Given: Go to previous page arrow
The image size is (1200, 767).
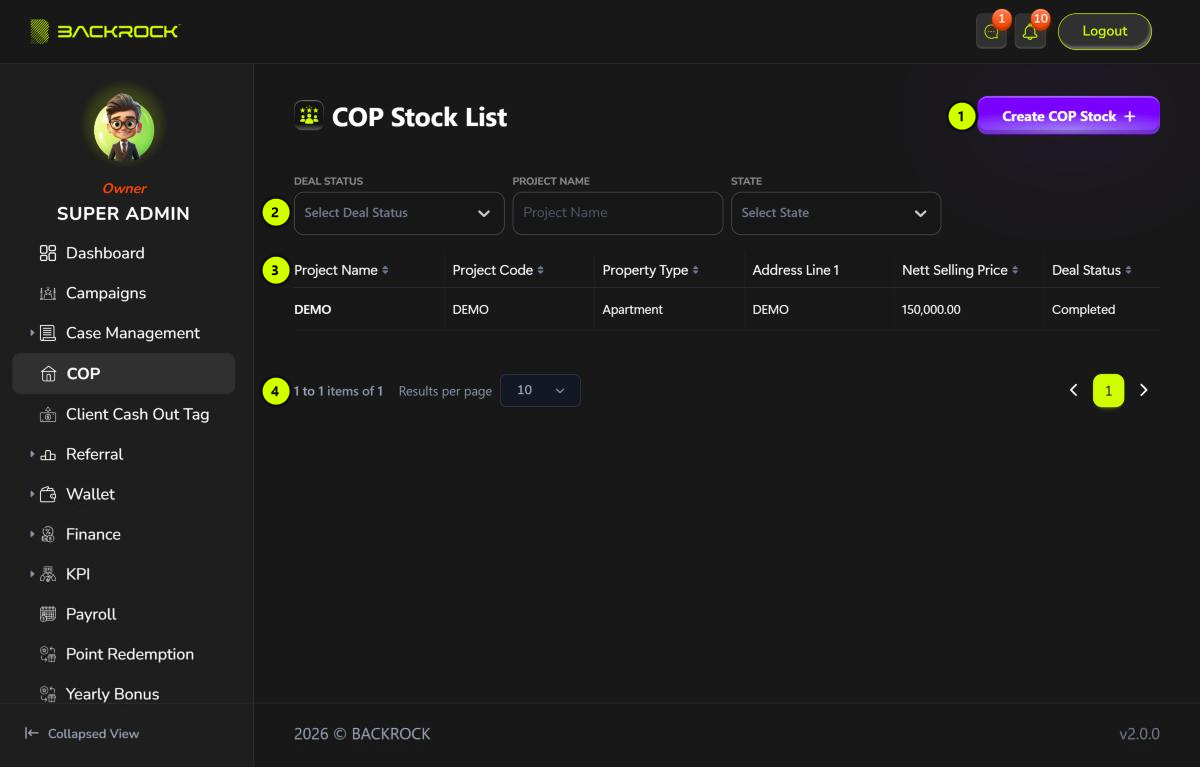Looking at the screenshot, I should coord(1074,390).
